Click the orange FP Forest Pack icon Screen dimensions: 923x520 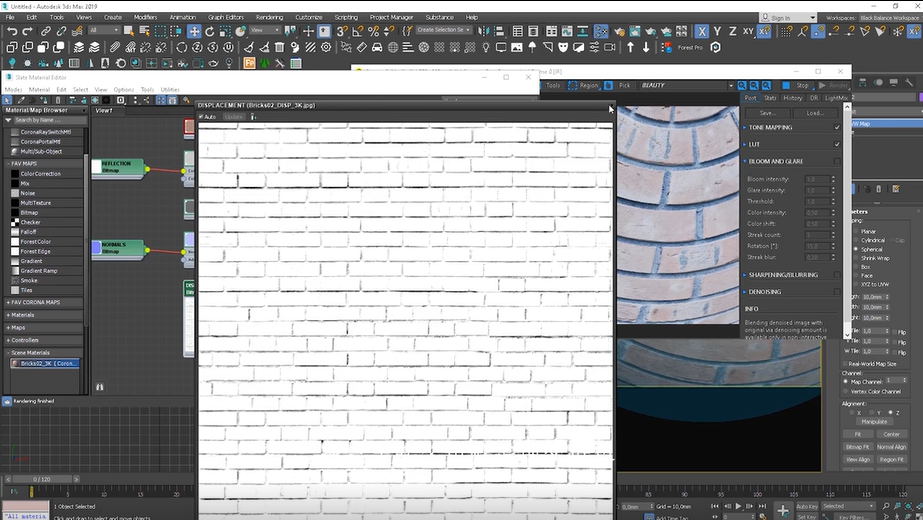point(249,63)
